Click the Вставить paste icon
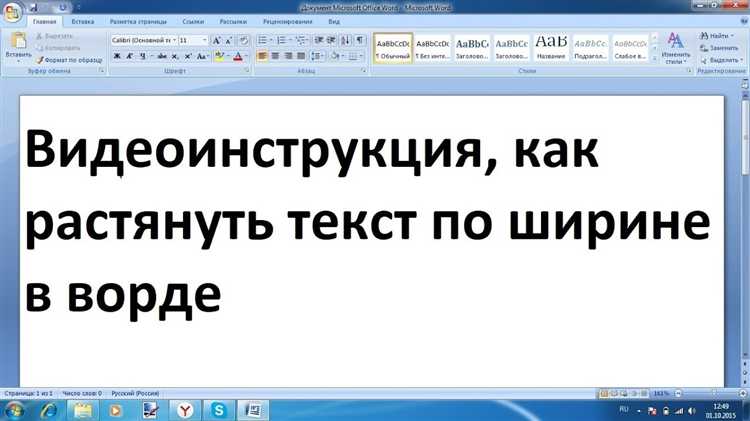 [x=17, y=47]
